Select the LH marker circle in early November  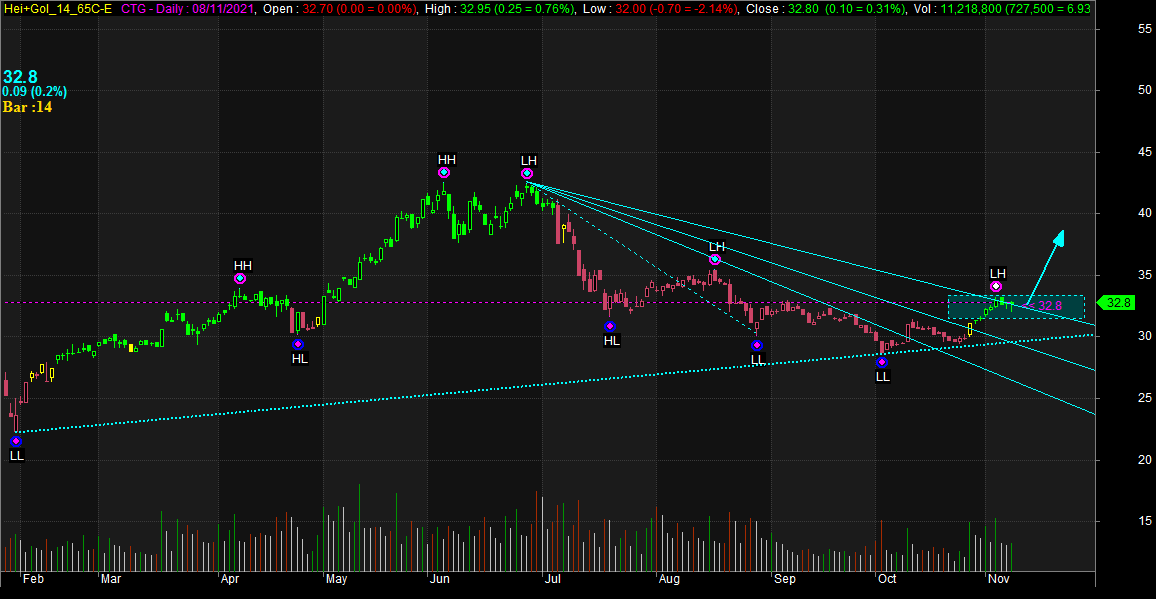[996, 286]
